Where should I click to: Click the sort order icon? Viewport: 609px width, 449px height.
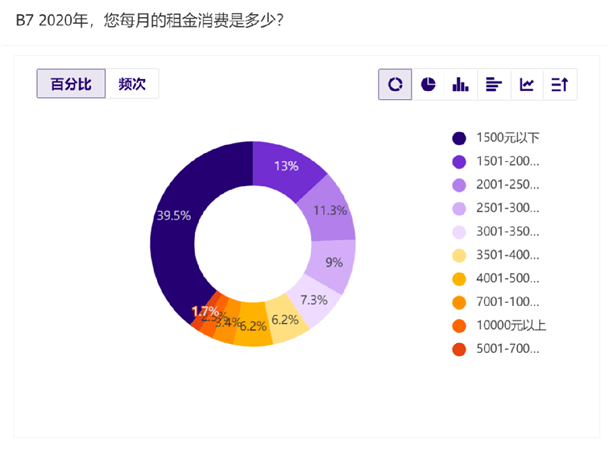560,84
